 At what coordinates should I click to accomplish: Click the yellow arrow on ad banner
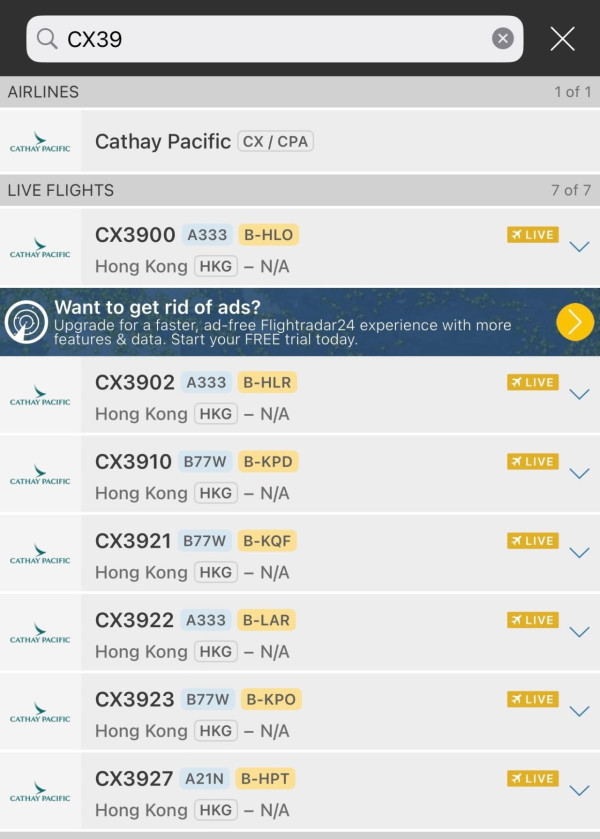(575, 322)
